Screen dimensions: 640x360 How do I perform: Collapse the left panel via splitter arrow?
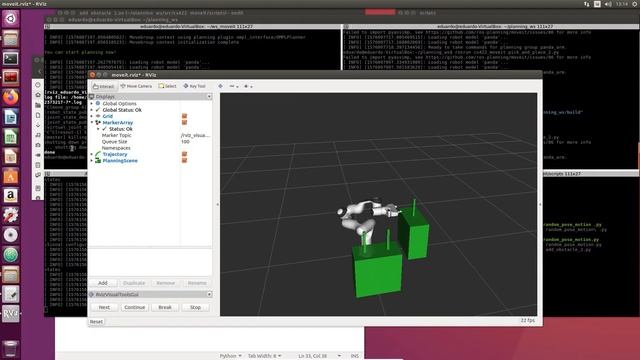coord(217,204)
